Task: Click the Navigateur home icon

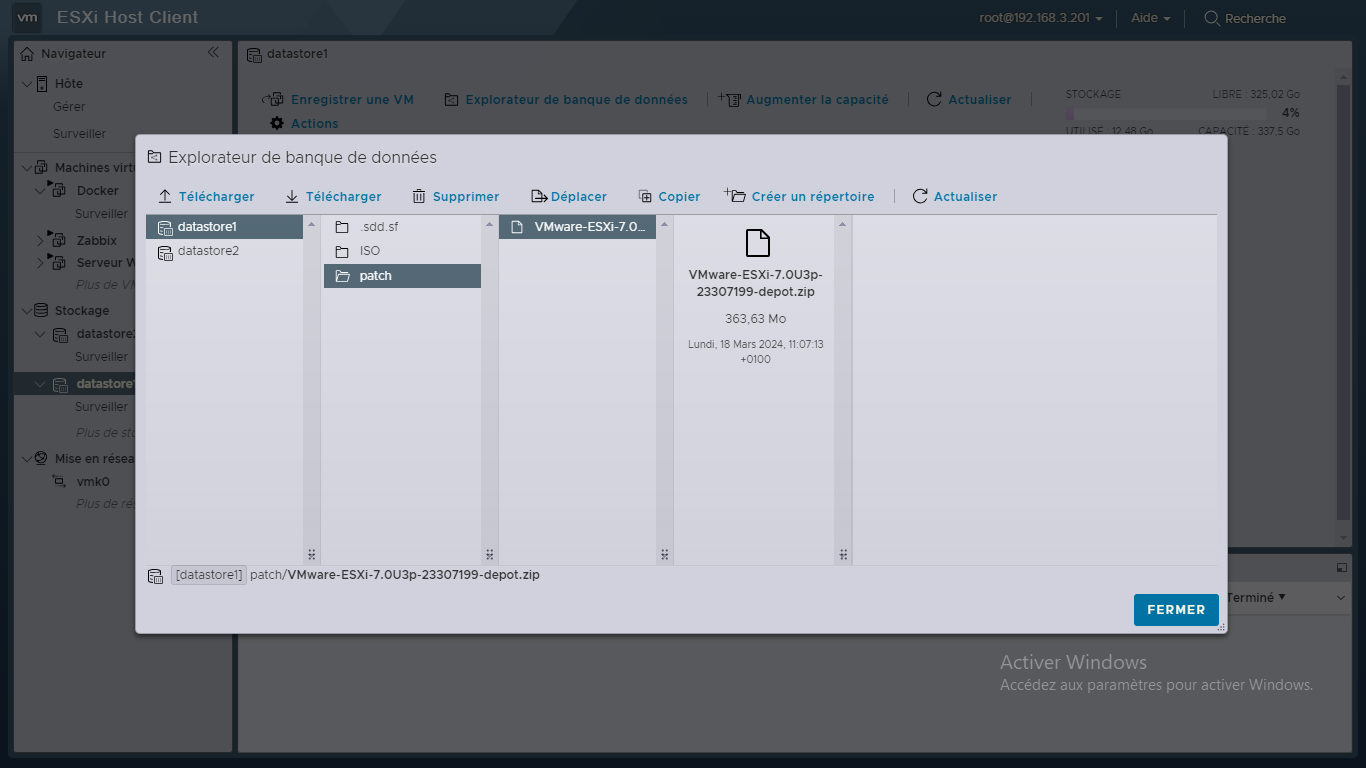Action: 27,54
